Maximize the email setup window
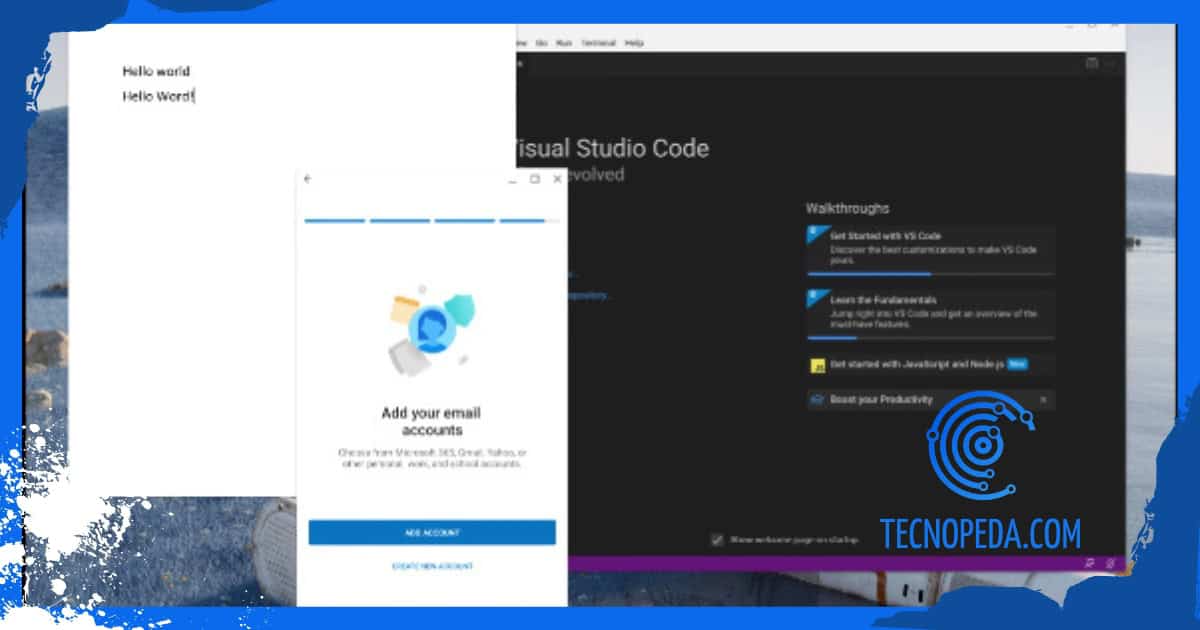 (x=535, y=179)
